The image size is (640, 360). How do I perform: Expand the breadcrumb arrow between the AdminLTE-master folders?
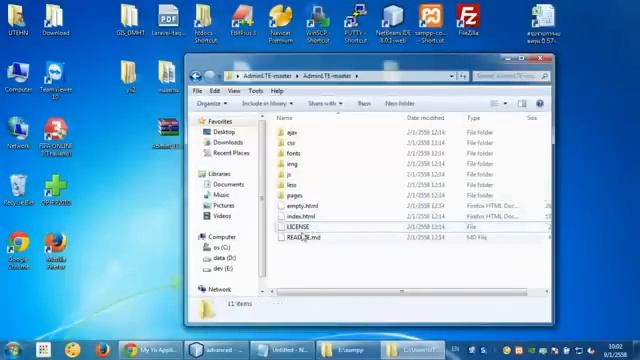click(x=297, y=76)
